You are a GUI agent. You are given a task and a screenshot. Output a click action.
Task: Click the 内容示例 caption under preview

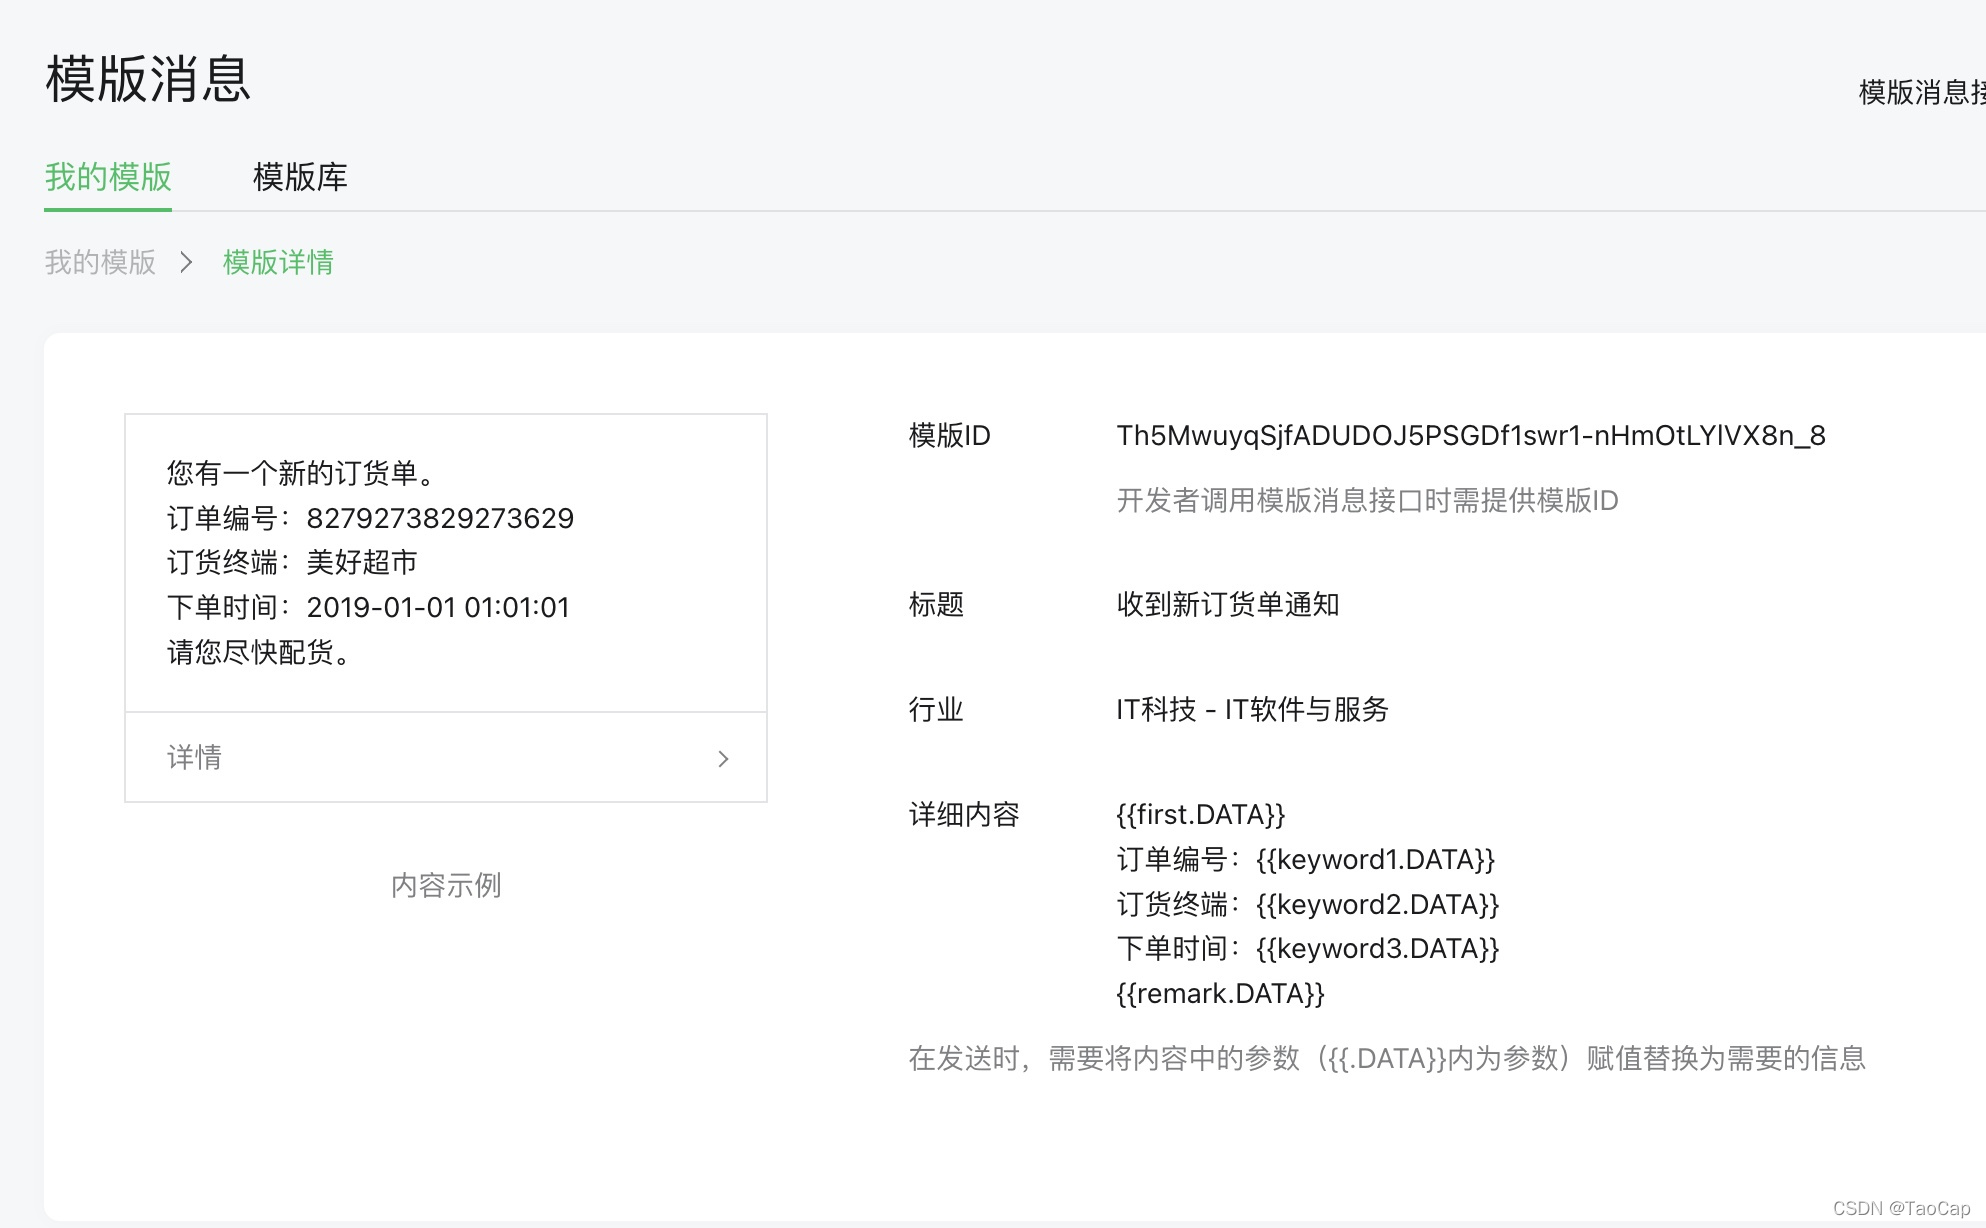pos(446,885)
